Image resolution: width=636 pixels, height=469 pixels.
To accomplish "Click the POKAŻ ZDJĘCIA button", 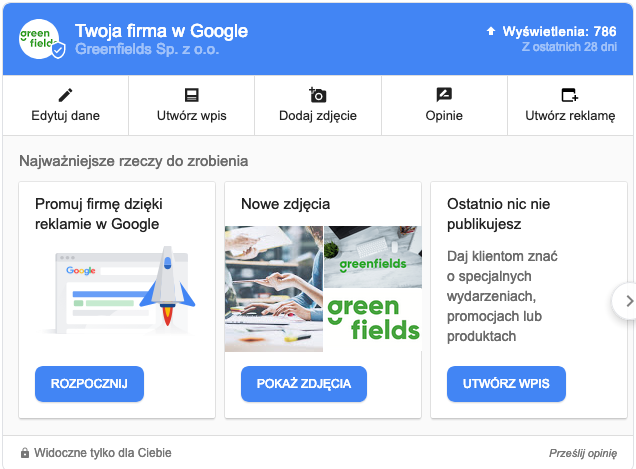I will click(x=304, y=384).
